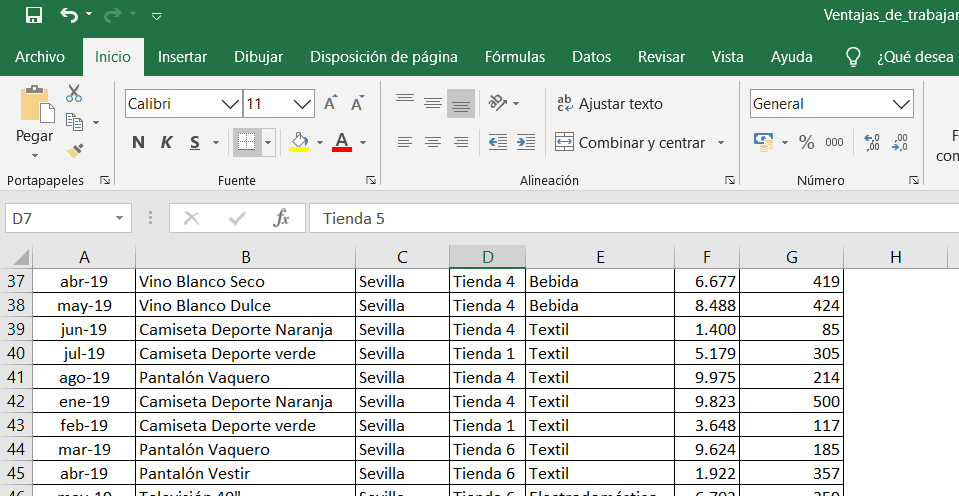Open the Undo history dropdown arrow
This screenshot has height=496, width=959.
click(x=89, y=15)
